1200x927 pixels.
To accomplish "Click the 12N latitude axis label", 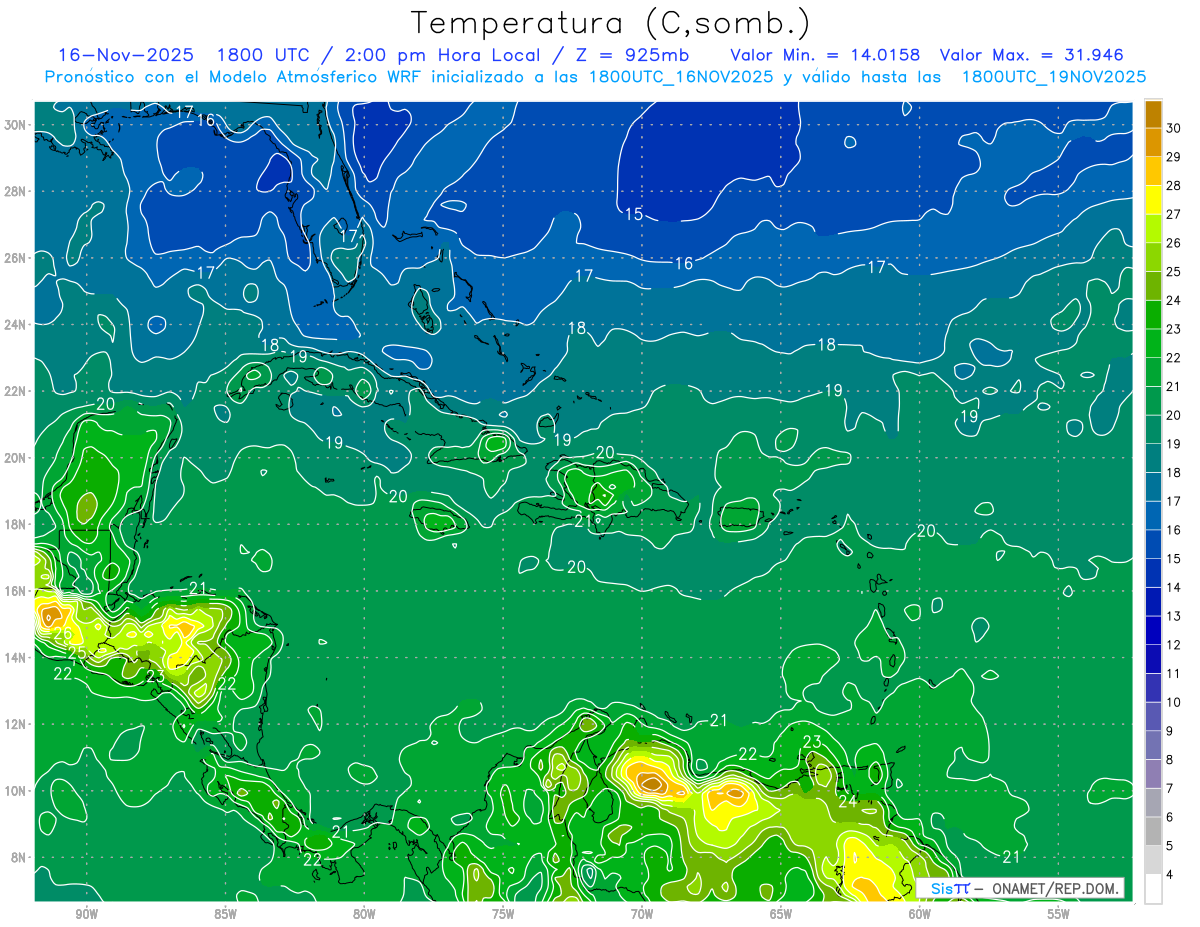I will point(15,724).
